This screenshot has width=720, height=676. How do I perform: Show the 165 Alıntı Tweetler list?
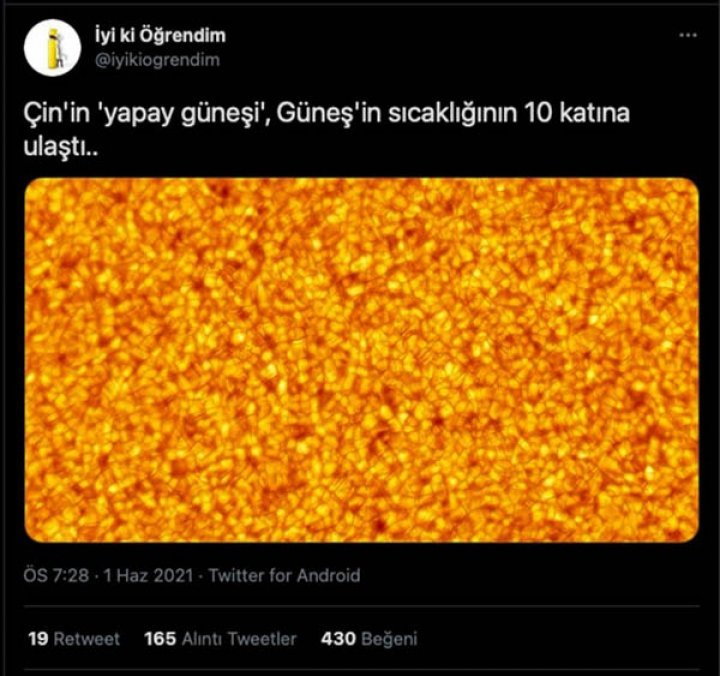coord(220,639)
